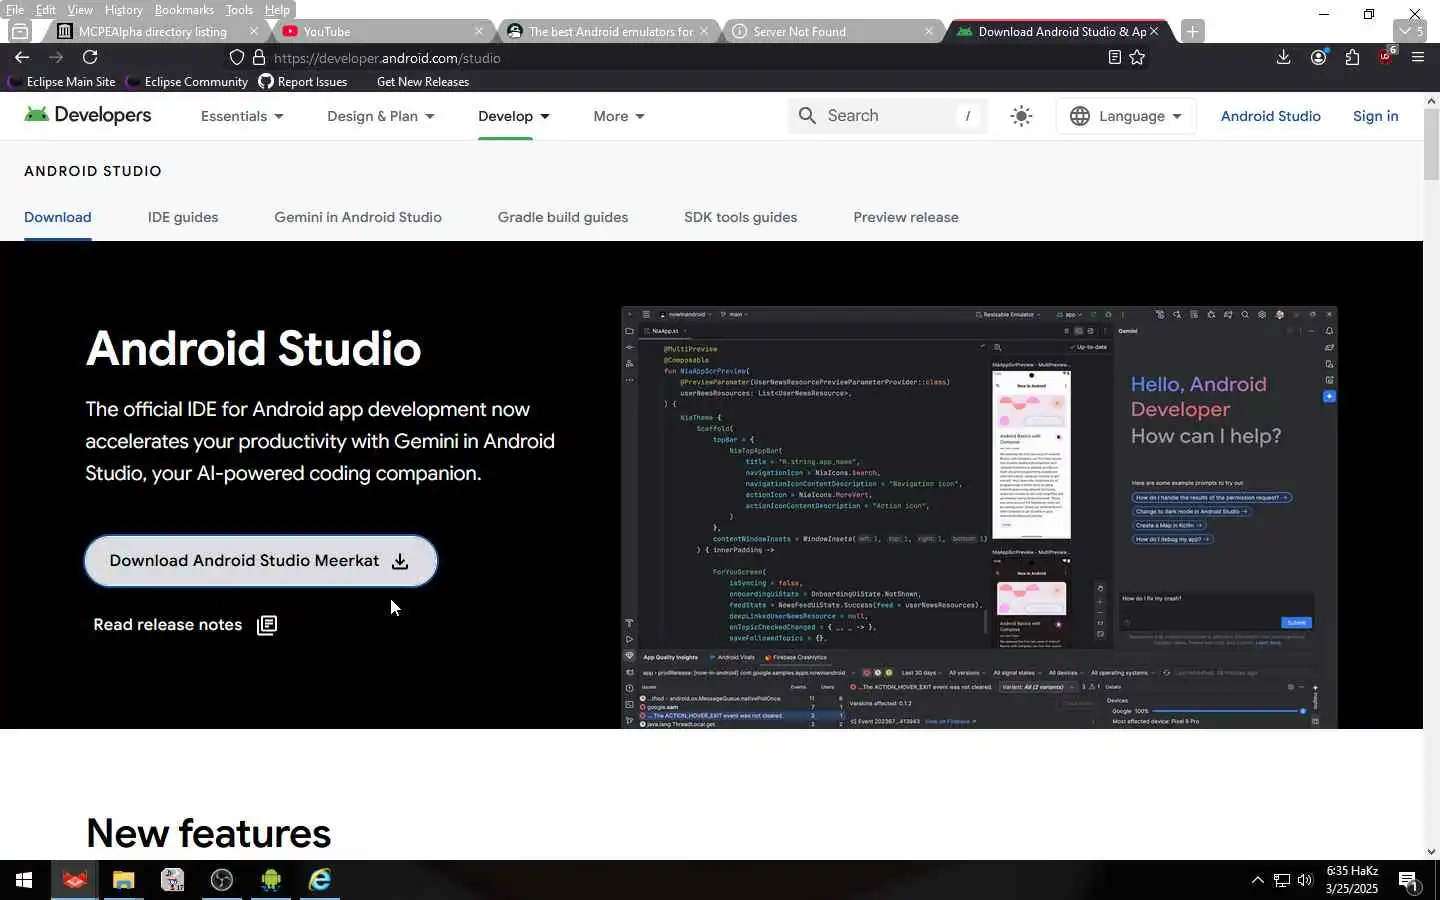This screenshot has height=900, width=1440.
Task: Click the Android Developers logo
Action: click(88, 115)
